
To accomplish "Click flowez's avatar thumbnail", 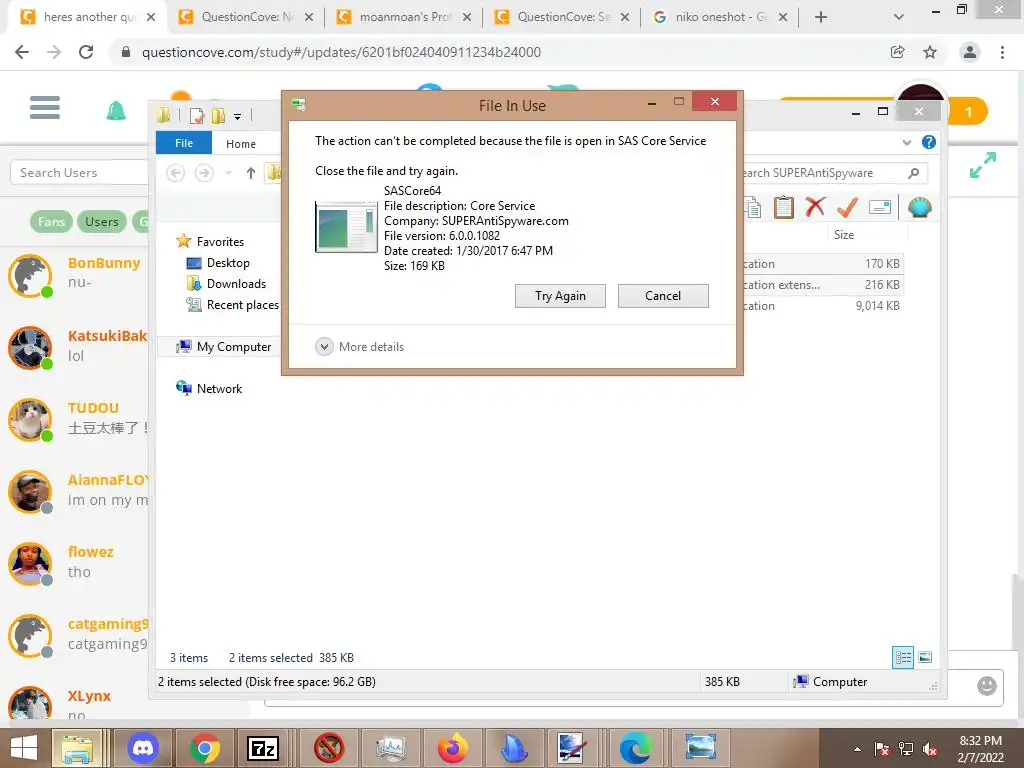I will 30,564.
